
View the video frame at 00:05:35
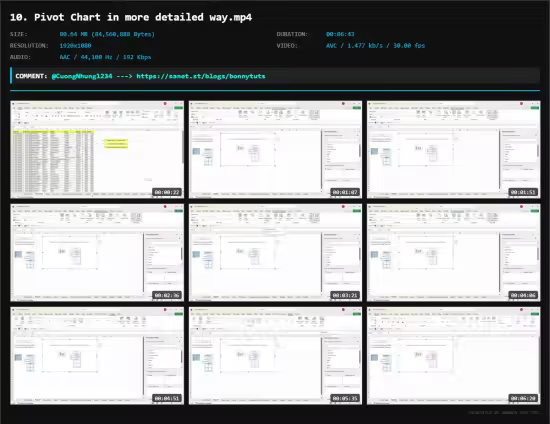275,356
